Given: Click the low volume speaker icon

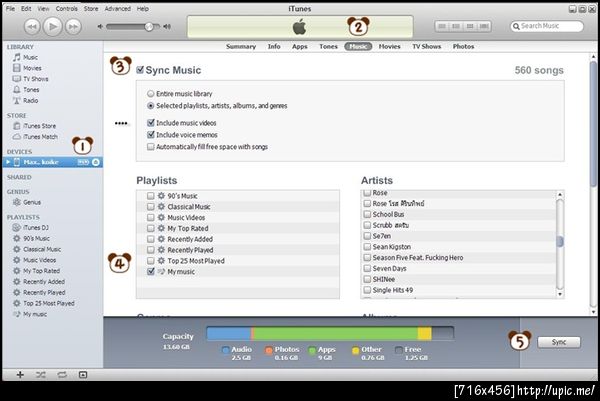Looking at the screenshot, I should 100,26.
